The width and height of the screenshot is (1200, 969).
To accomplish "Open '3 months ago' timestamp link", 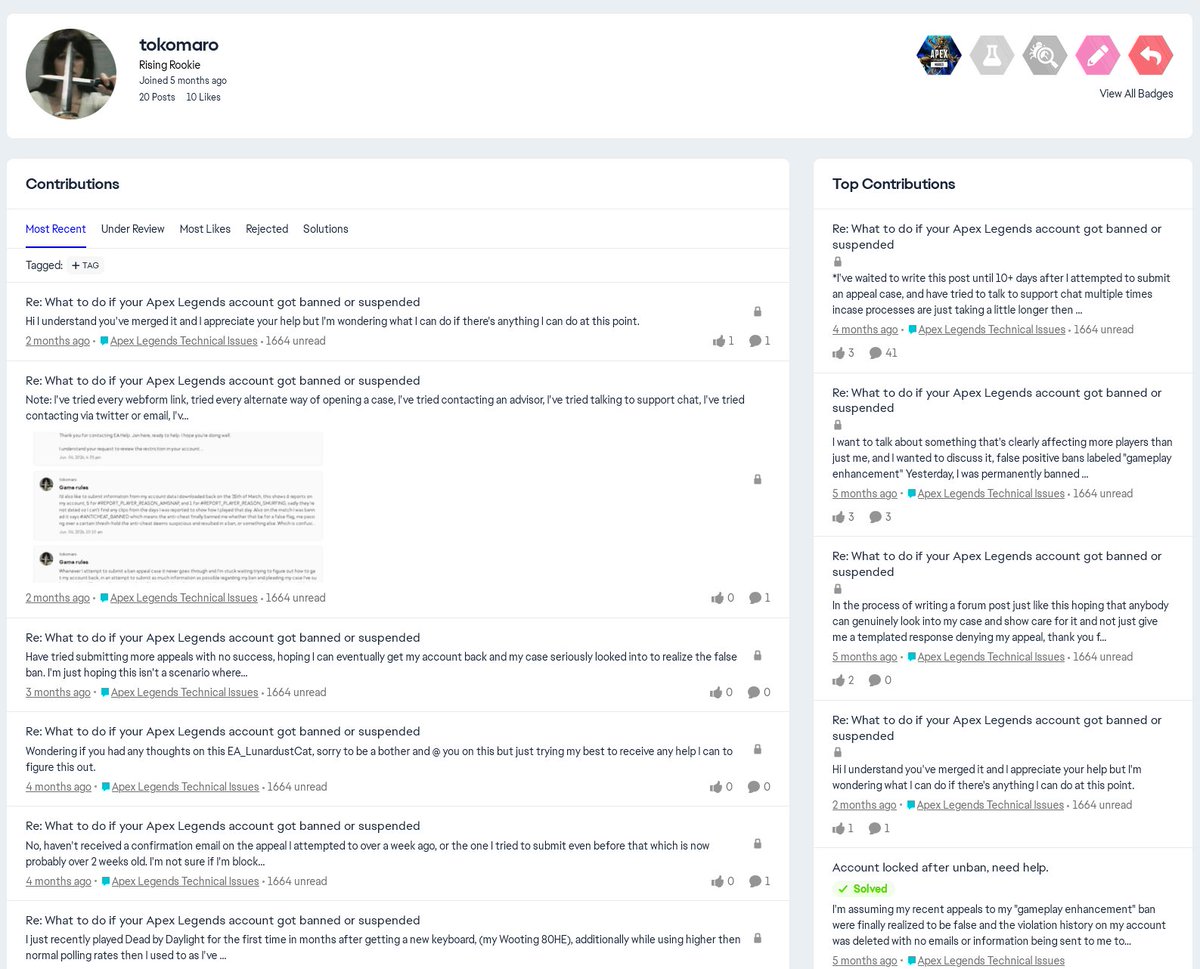I will click(x=58, y=692).
